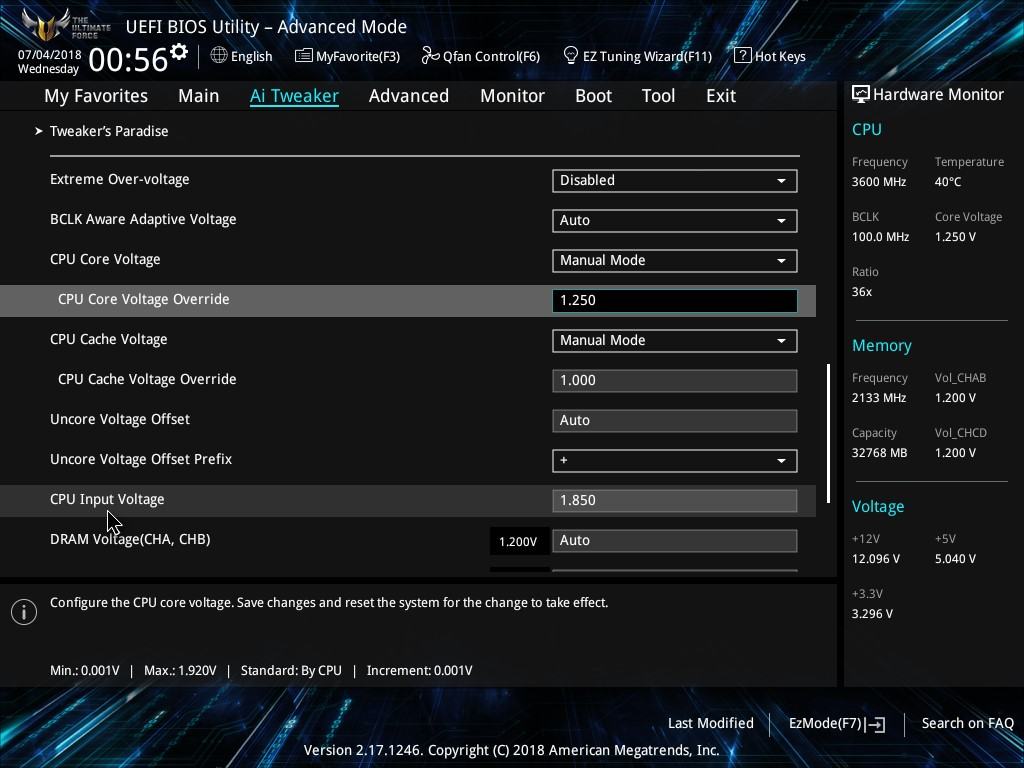Click the Max.: 1.920V limit text
Image resolution: width=1024 pixels, height=768 pixels.
[x=180, y=671]
